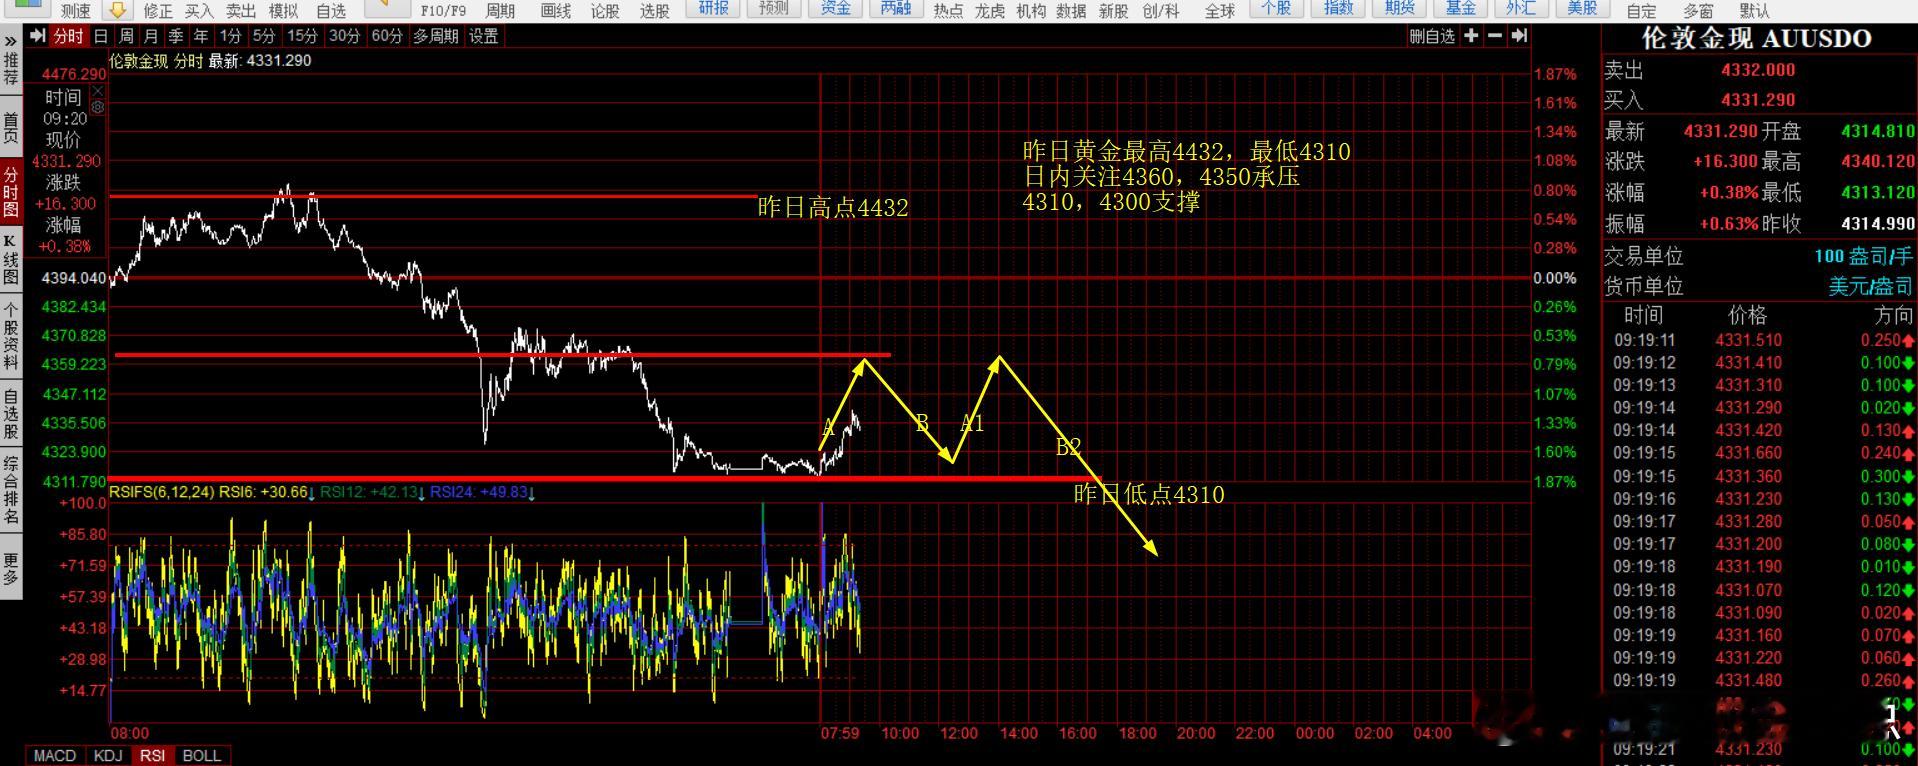Click the 卖出 toolbar item

(x=241, y=11)
